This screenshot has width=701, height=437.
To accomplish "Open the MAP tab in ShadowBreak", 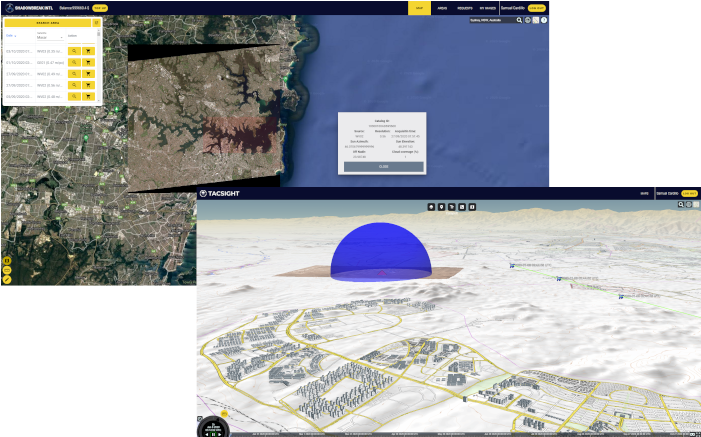I will pyautogui.click(x=419, y=8).
